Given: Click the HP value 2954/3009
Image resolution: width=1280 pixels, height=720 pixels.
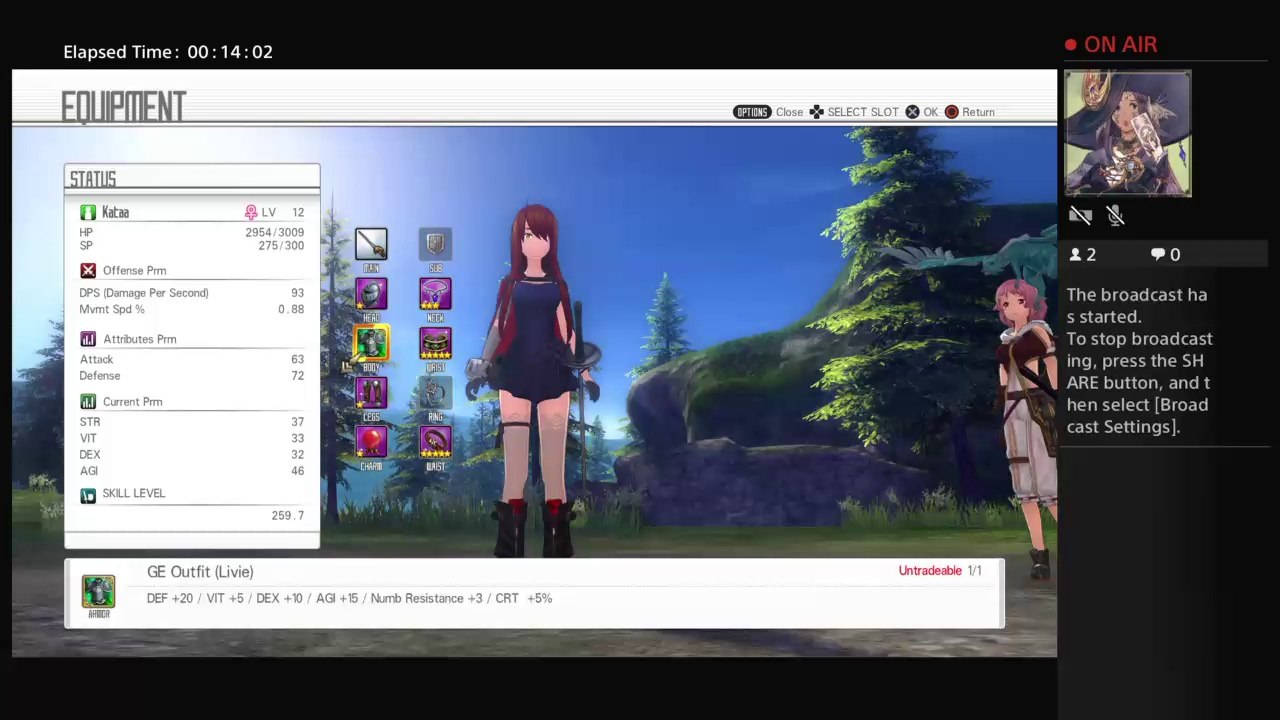Looking at the screenshot, I should 275,232.
